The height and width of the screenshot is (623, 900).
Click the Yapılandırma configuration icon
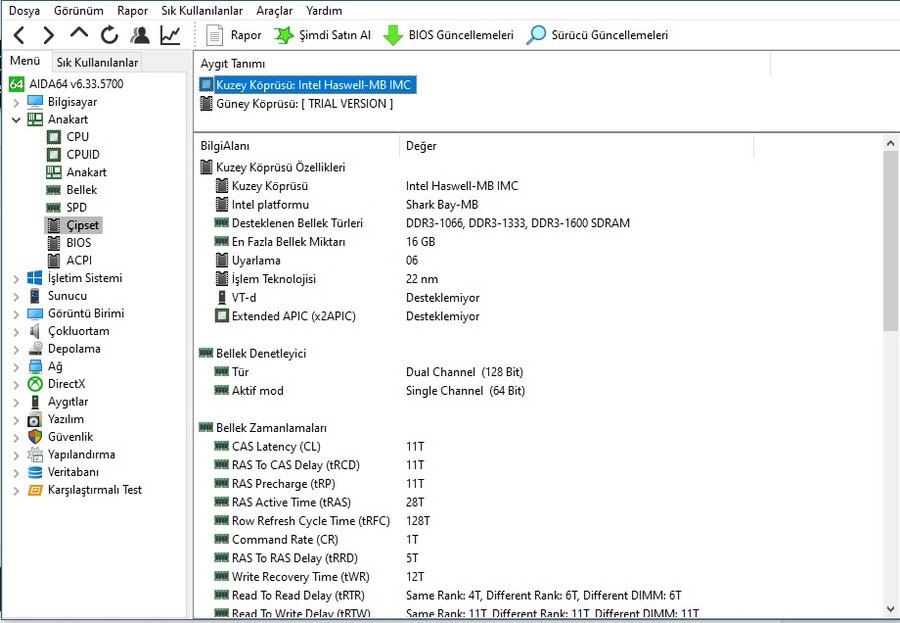[x=35, y=455]
